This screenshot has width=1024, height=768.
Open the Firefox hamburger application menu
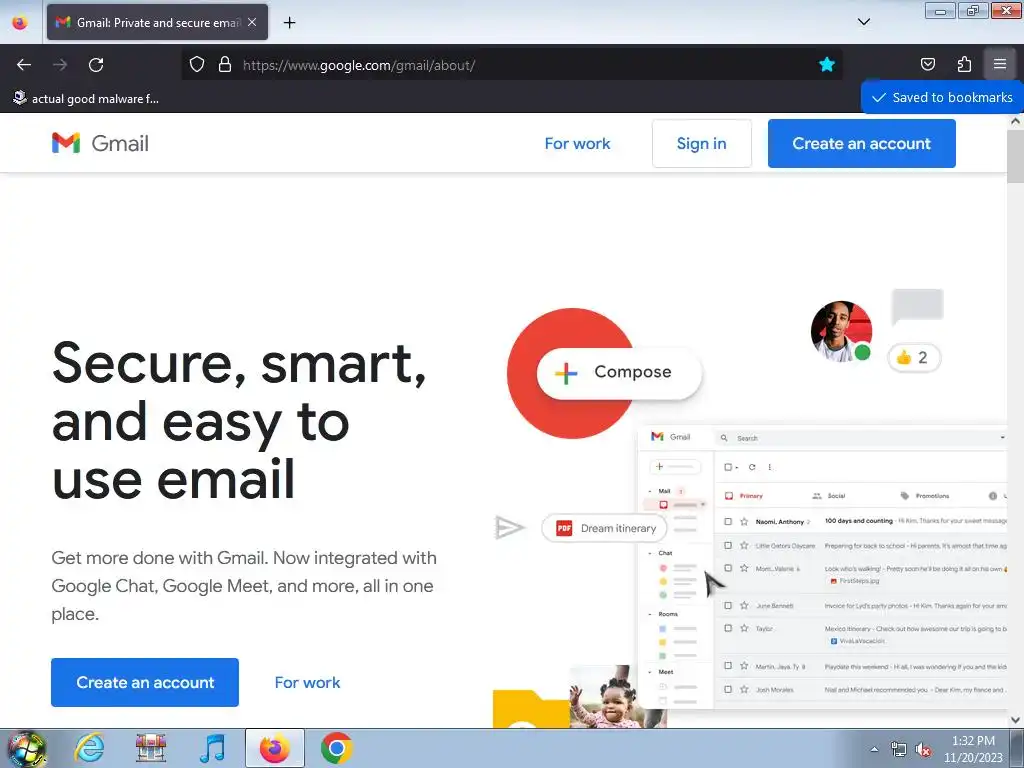pyautogui.click(x=999, y=64)
